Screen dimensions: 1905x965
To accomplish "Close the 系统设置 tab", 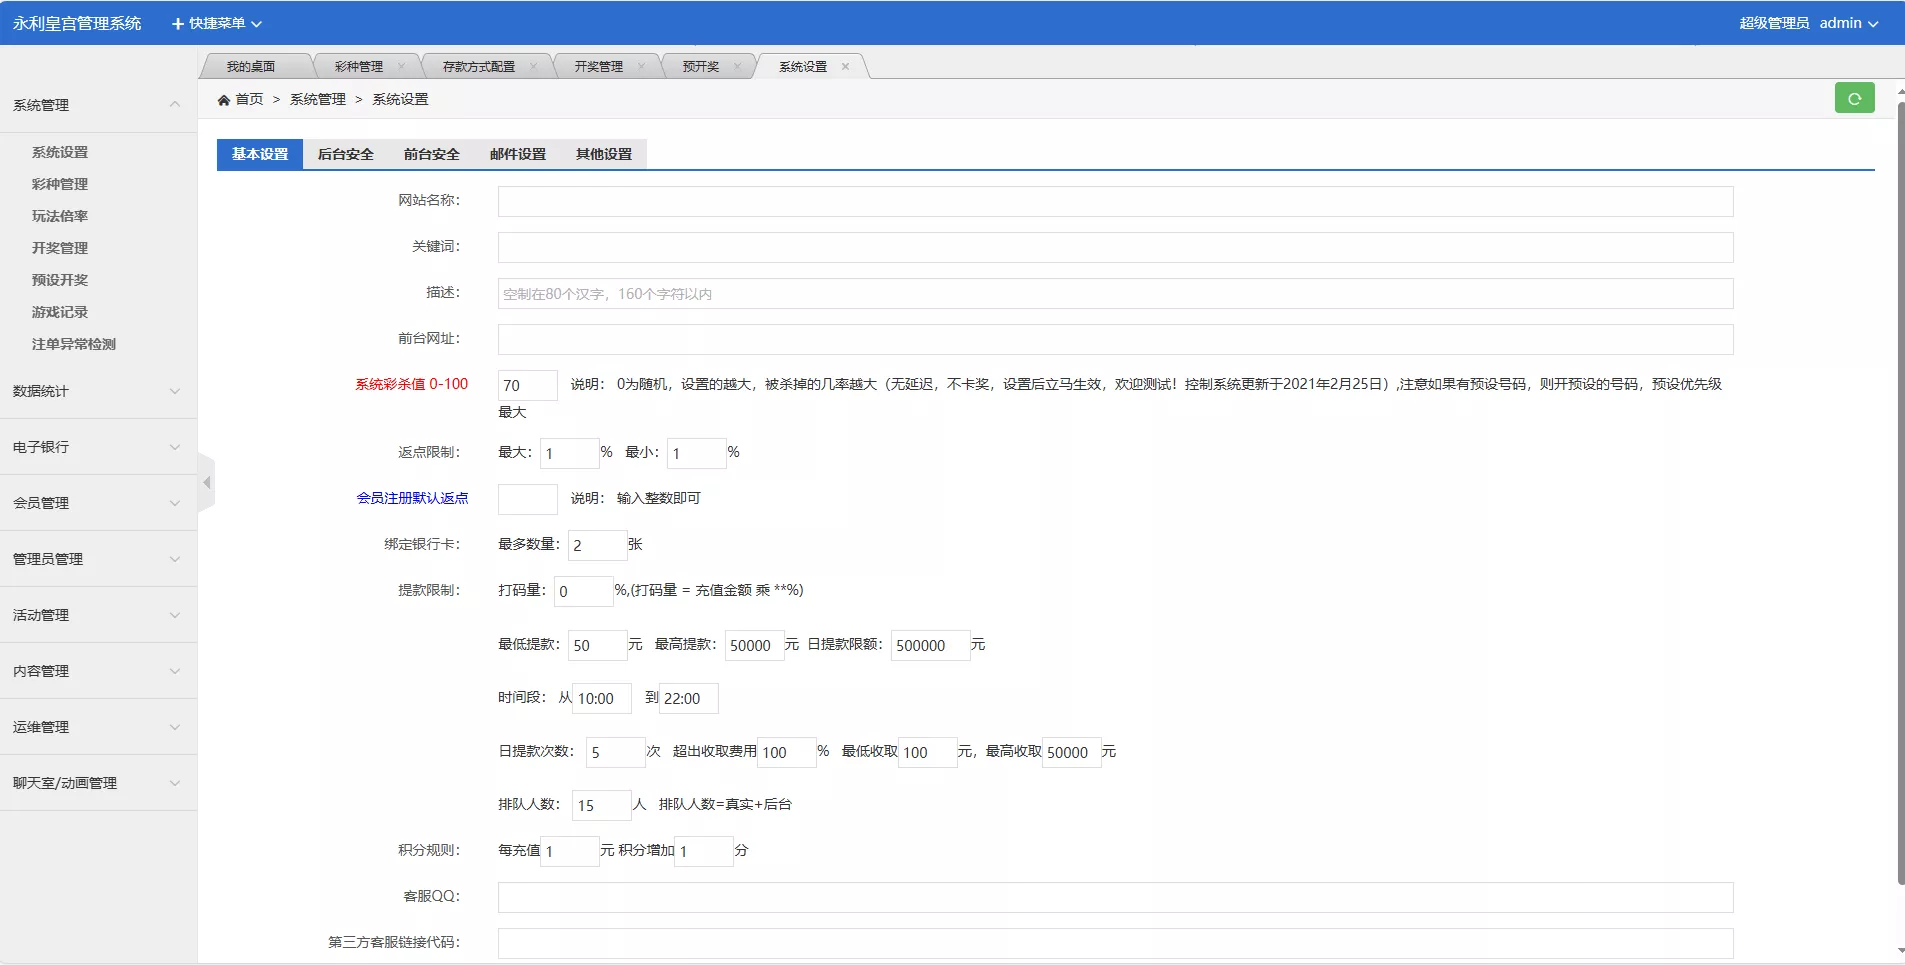I will [x=845, y=67].
